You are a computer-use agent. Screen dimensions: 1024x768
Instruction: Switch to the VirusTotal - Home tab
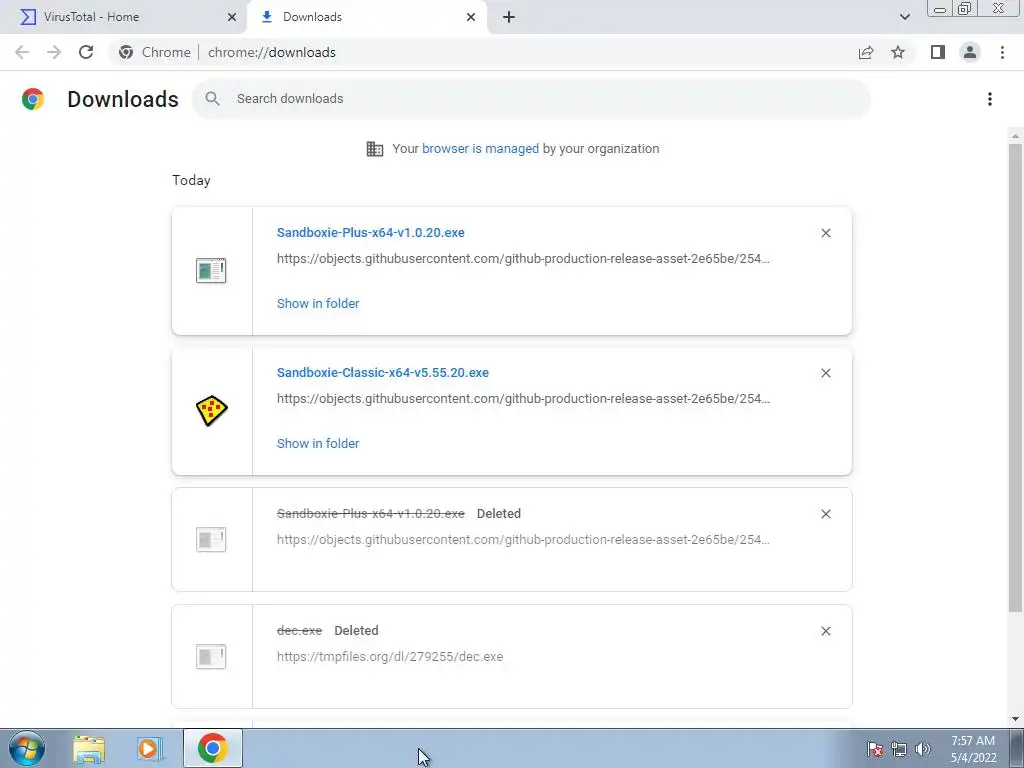pyautogui.click(x=124, y=17)
